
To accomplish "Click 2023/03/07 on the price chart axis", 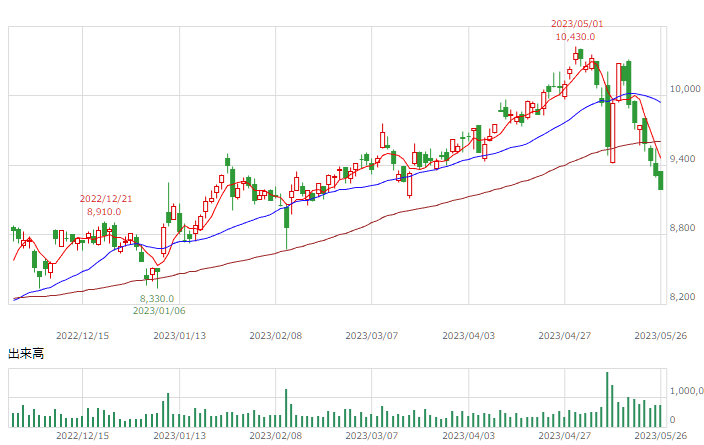I will [x=372, y=336].
